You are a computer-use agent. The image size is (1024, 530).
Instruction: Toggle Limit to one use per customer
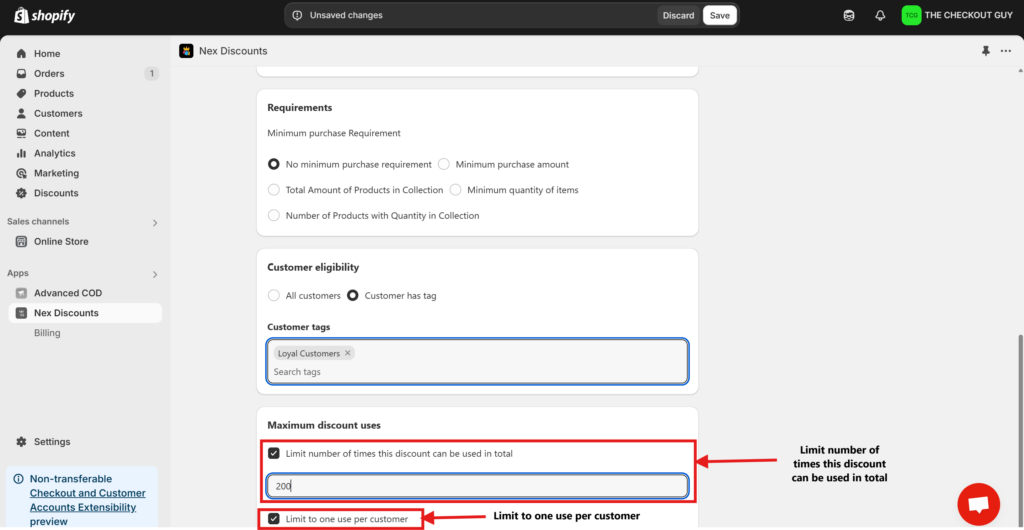(274, 519)
